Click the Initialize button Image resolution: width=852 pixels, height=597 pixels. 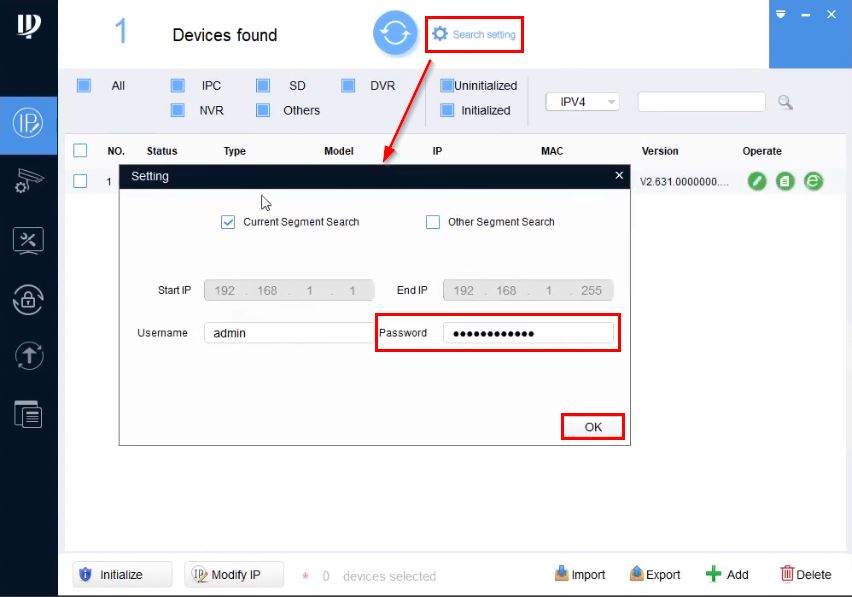tap(122, 574)
